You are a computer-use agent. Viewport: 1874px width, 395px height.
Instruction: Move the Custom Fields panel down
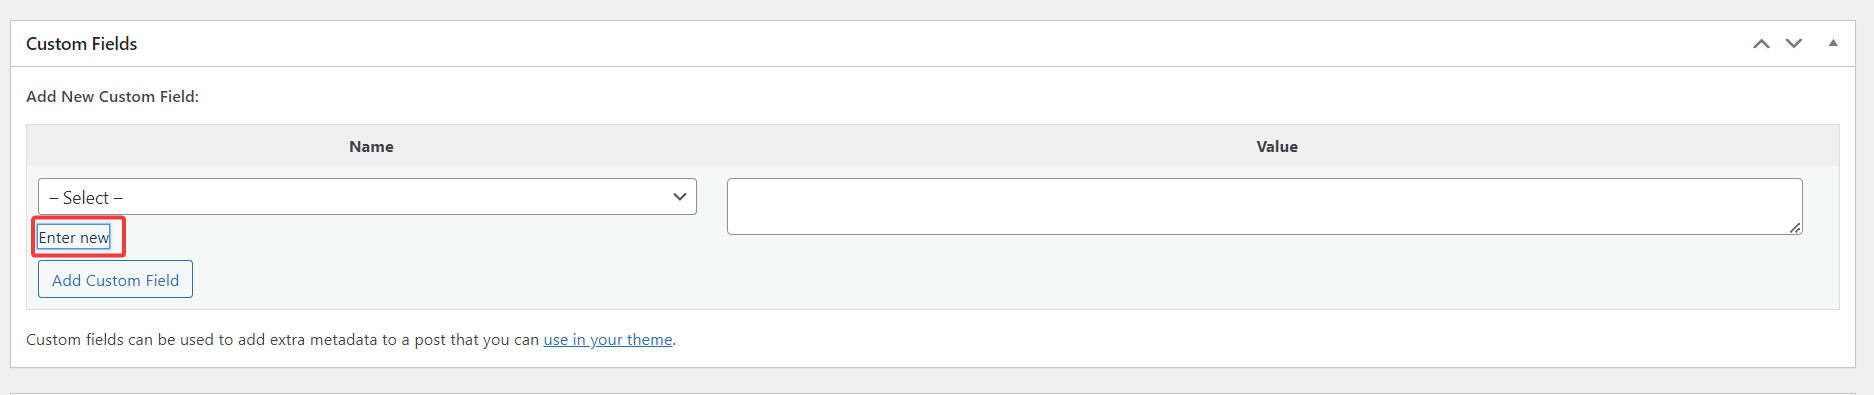point(1794,44)
